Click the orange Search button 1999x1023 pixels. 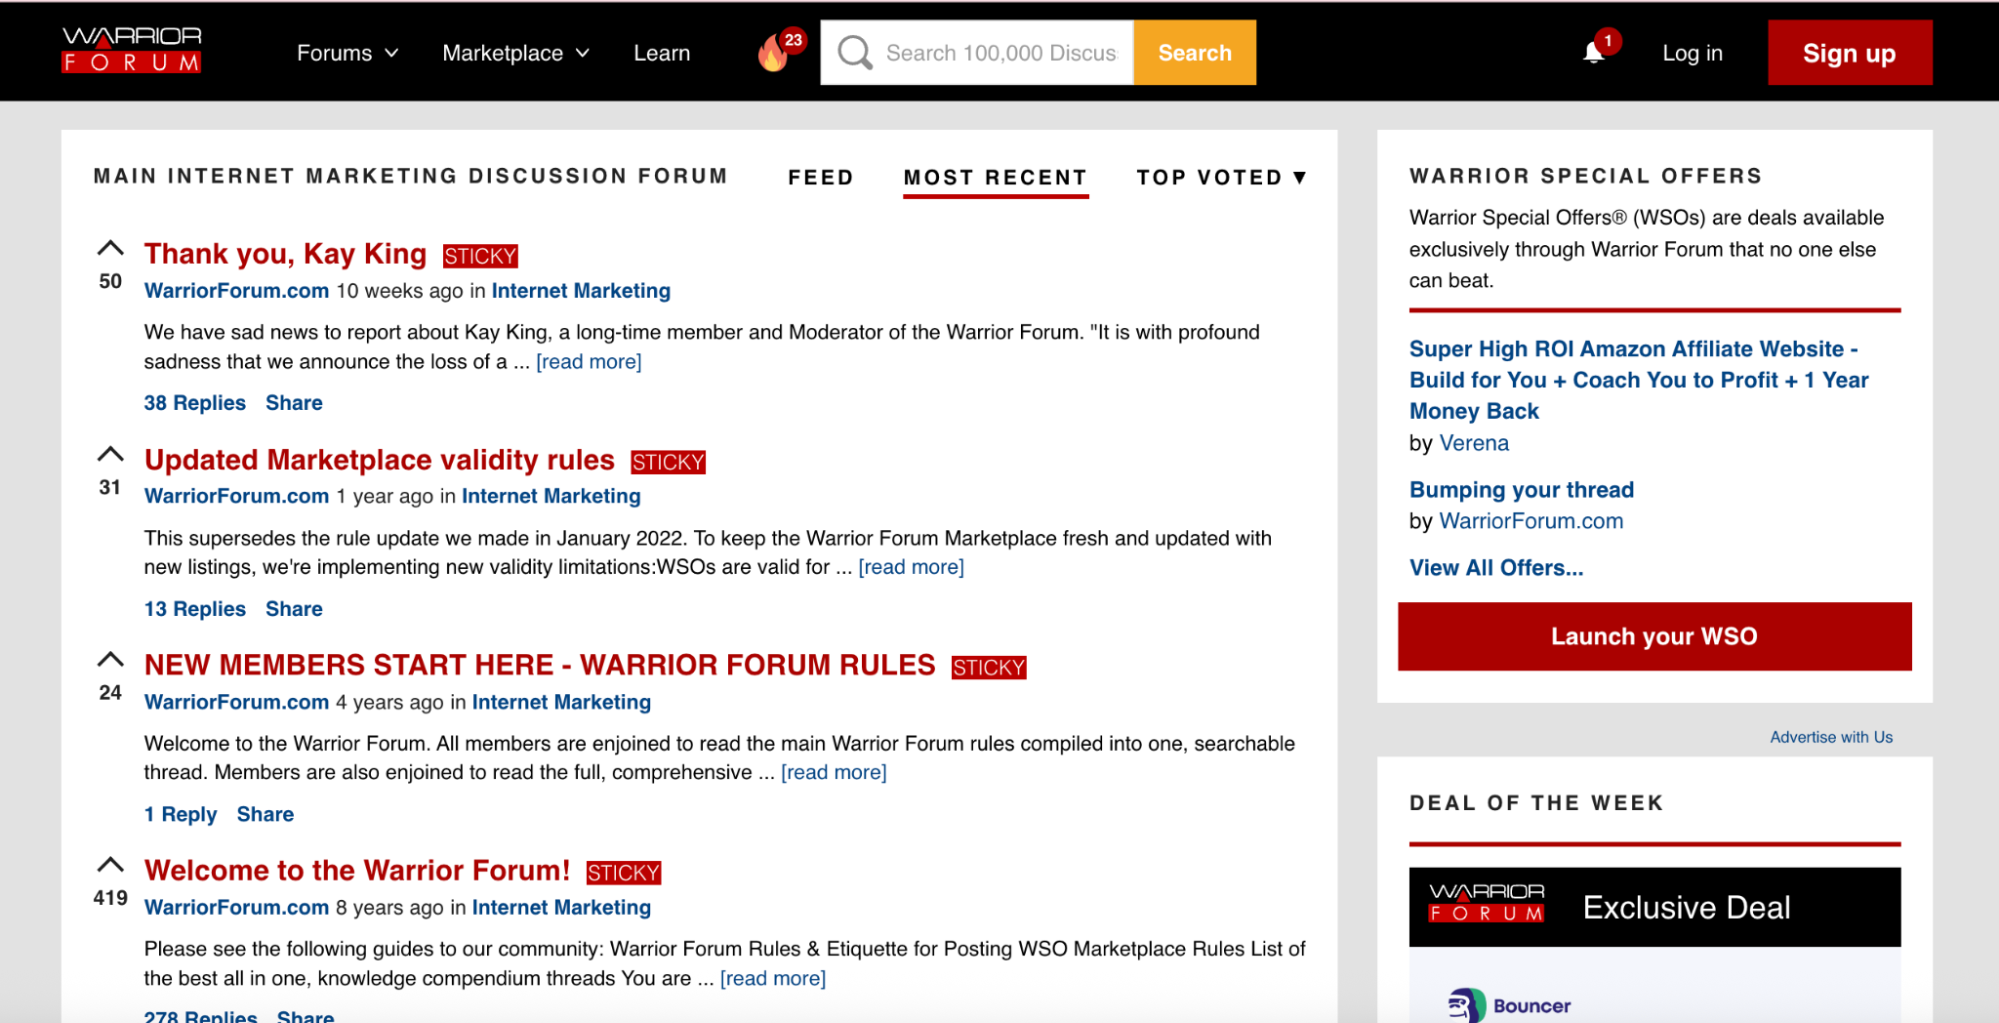1195,53
